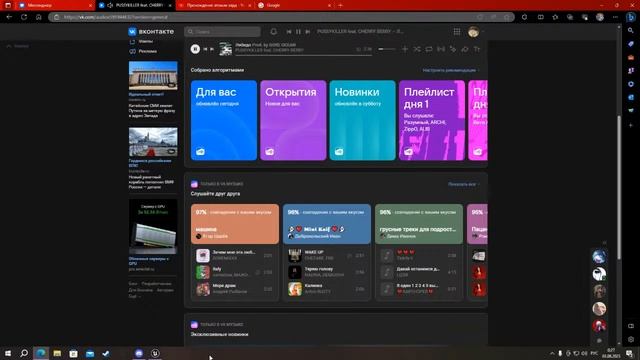Open the 'Новинки' playlist card
The image size is (640, 360).
click(x=362, y=120)
